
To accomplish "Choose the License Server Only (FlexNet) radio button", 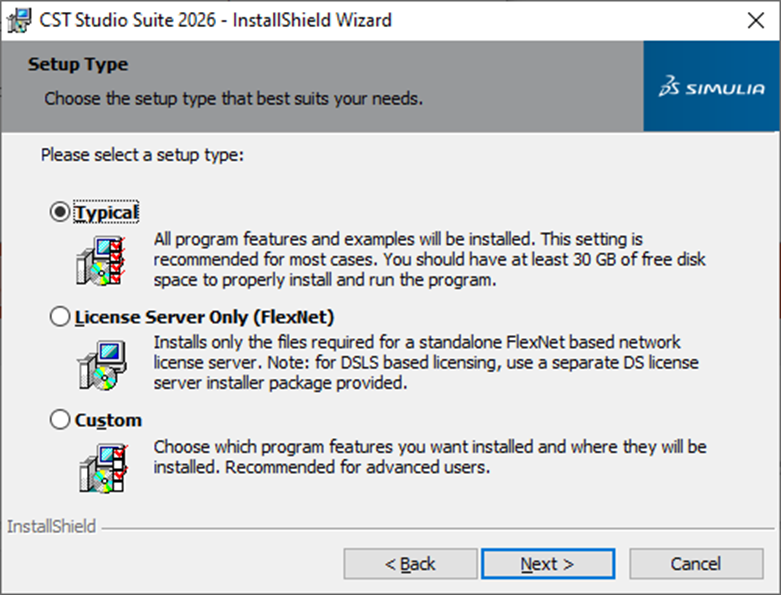I will [x=60, y=317].
